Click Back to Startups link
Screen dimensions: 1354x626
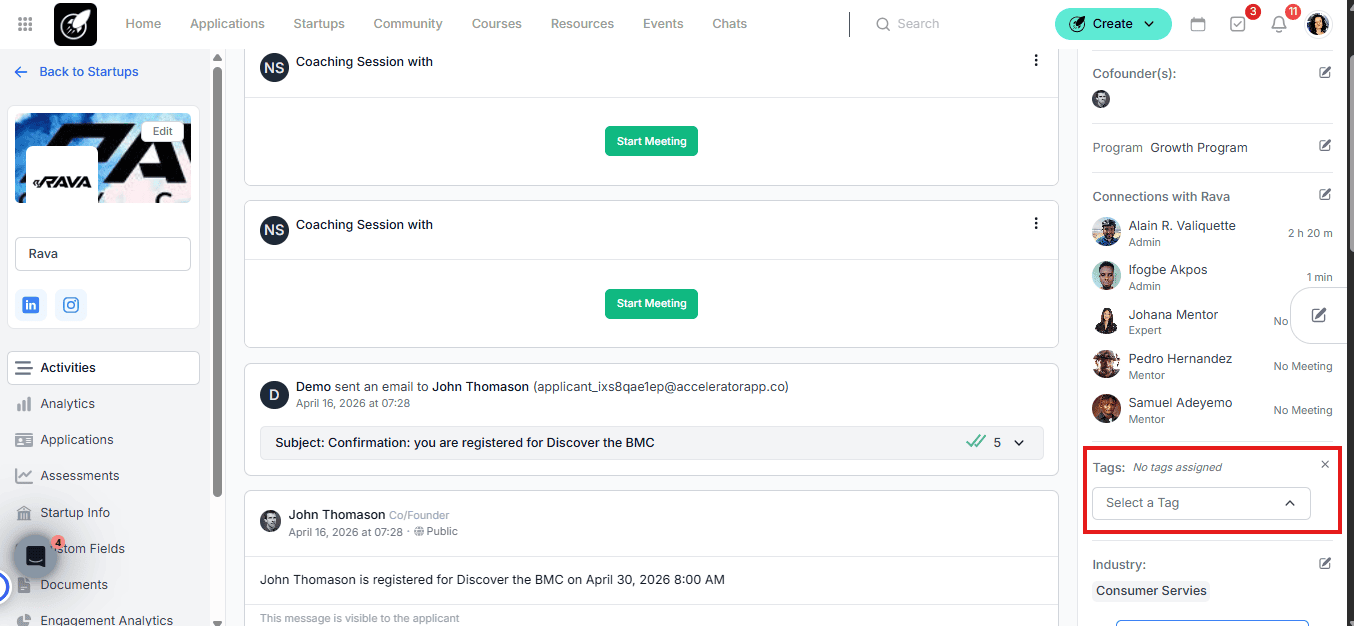coord(76,72)
